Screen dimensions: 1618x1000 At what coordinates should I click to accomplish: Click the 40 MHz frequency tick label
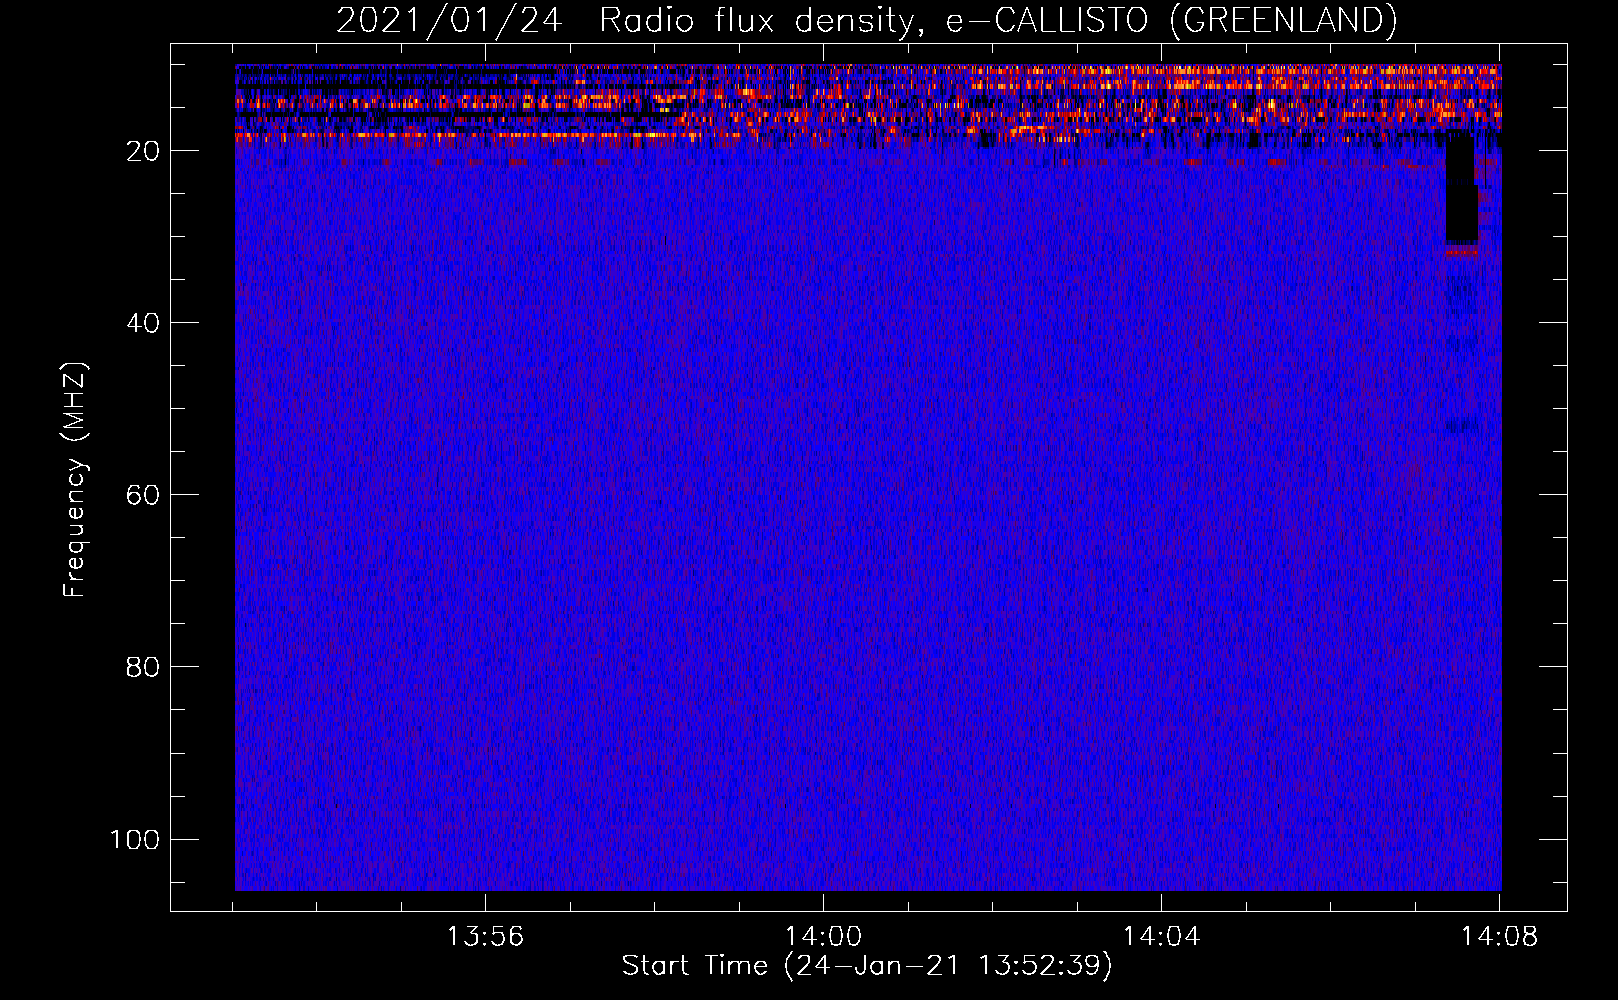pyautogui.click(x=143, y=323)
